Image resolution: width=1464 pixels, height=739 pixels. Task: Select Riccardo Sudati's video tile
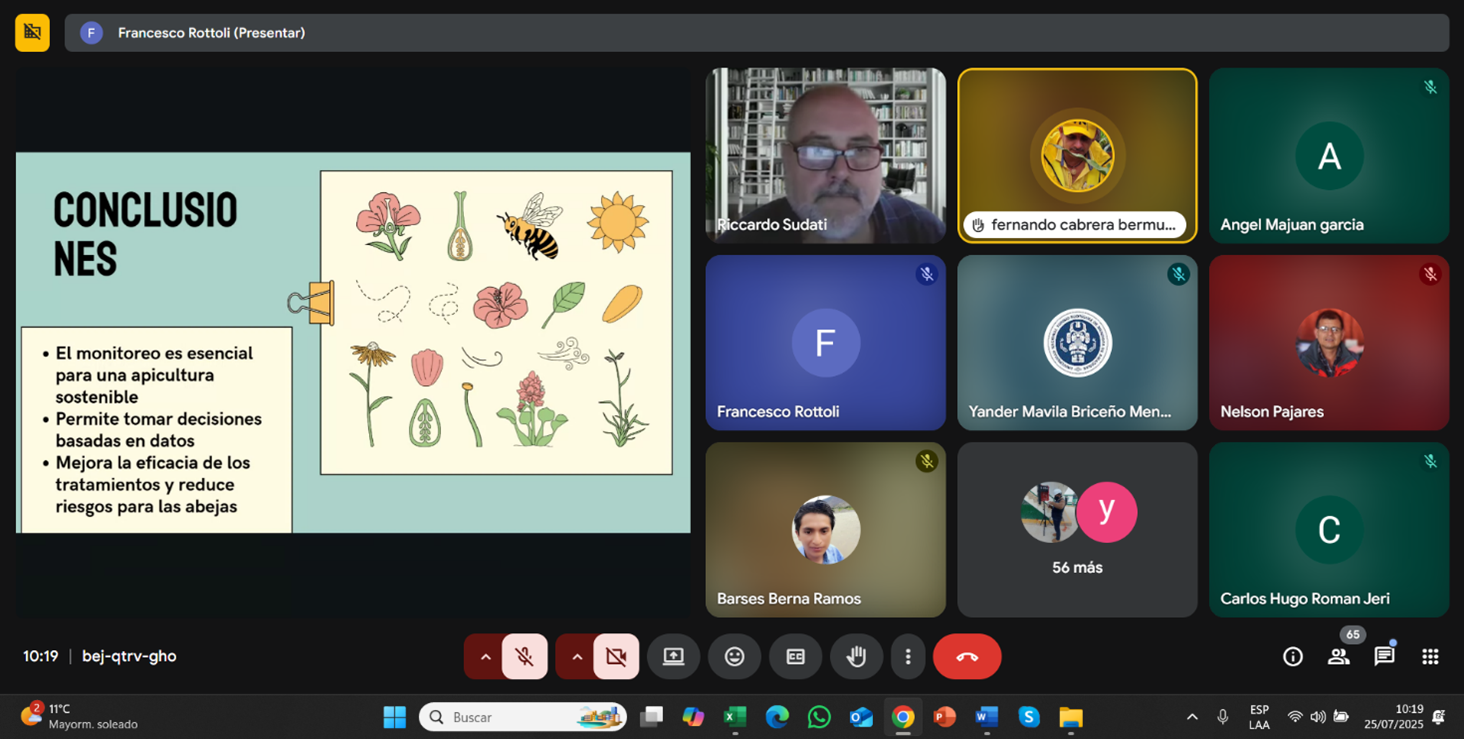click(825, 155)
